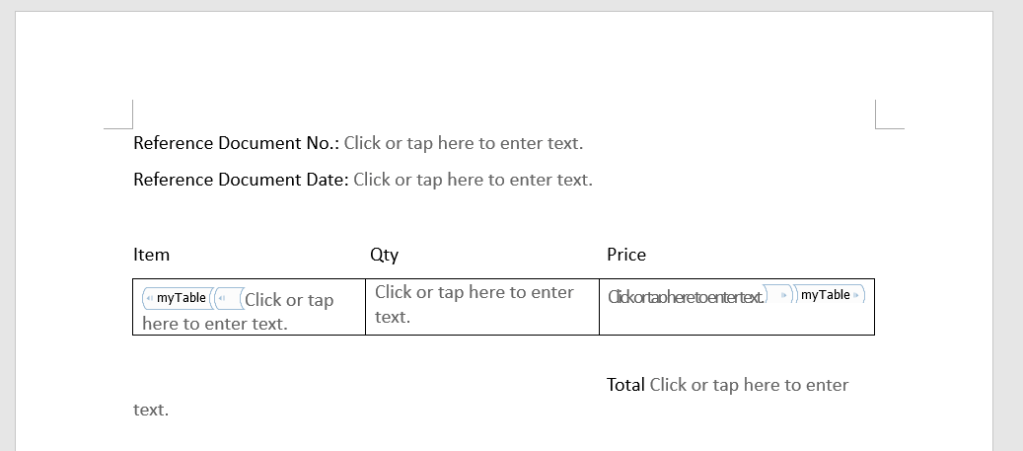
Task: Click the wrapped "text." below Total line
Action: (x=151, y=410)
